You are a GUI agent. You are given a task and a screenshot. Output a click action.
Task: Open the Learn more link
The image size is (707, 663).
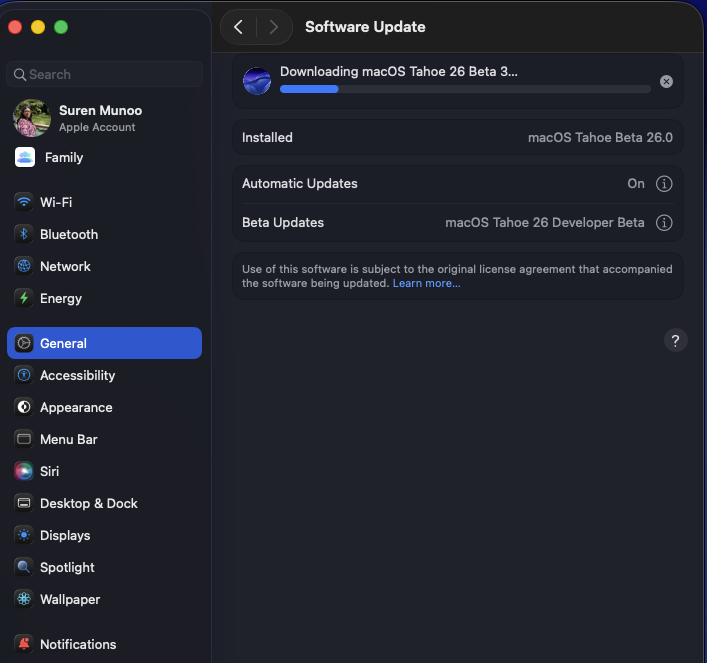click(x=427, y=283)
